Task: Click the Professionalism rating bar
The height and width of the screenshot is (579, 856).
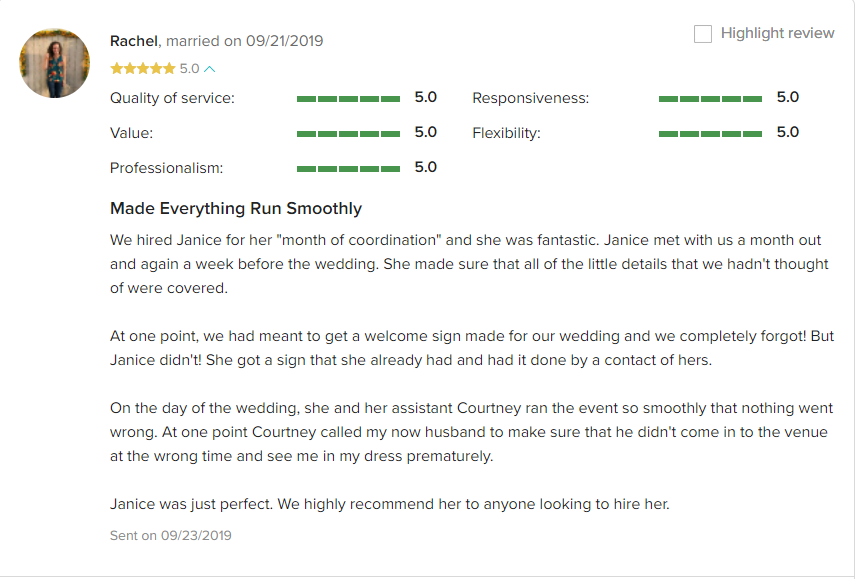Action: pyautogui.click(x=348, y=169)
